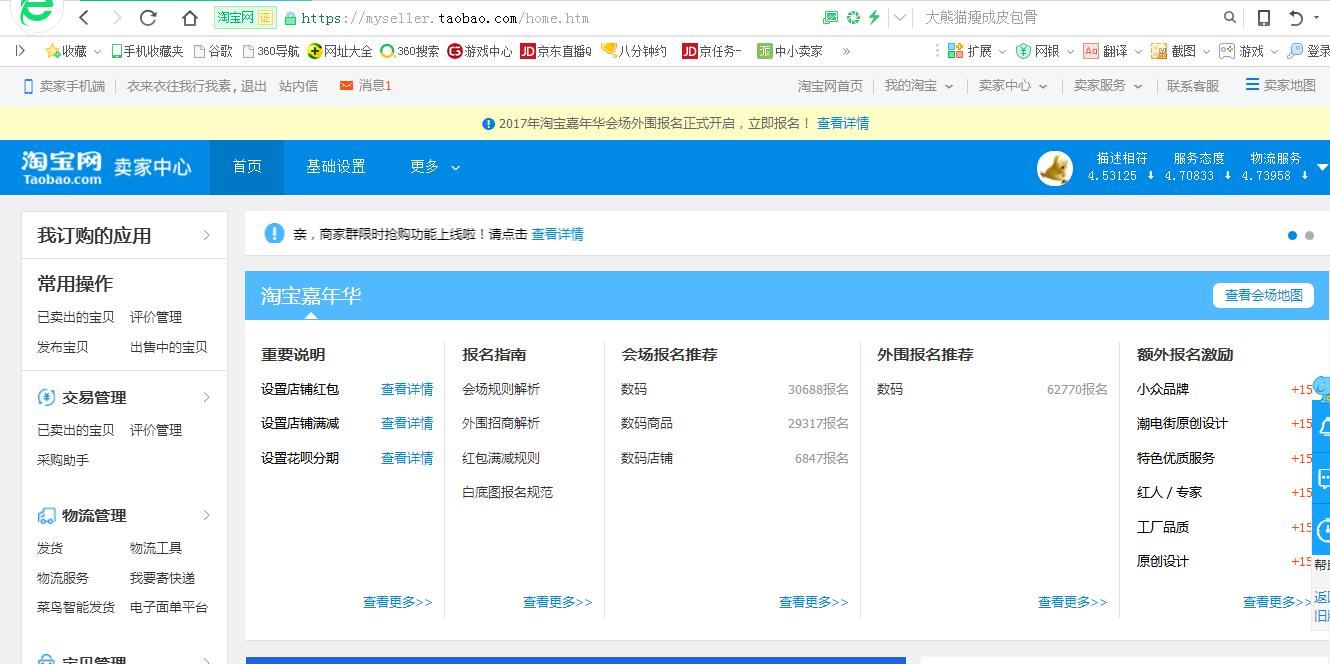This screenshot has height=664, width=1330.
Task: Open 消息 messages via the envelope icon
Action: 347,87
